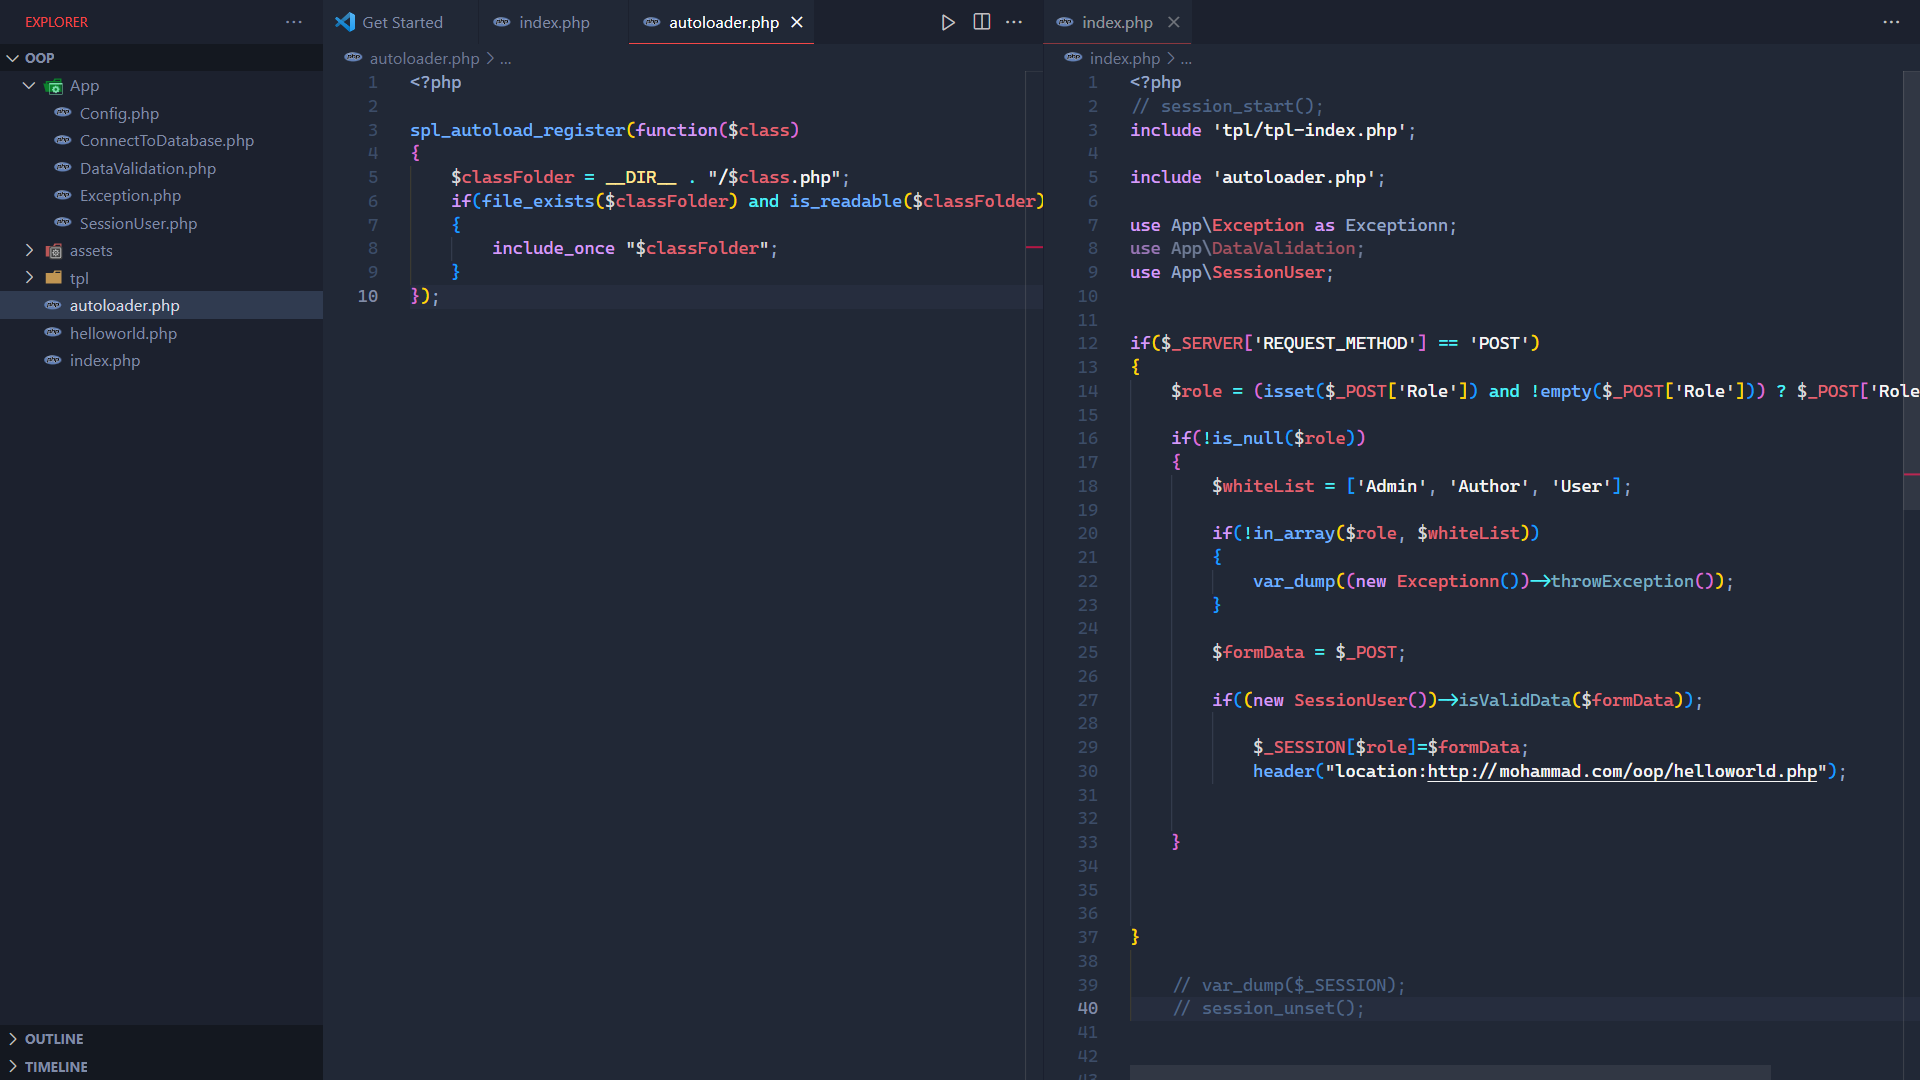Open Exception.php in explorer

click(130, 196)
